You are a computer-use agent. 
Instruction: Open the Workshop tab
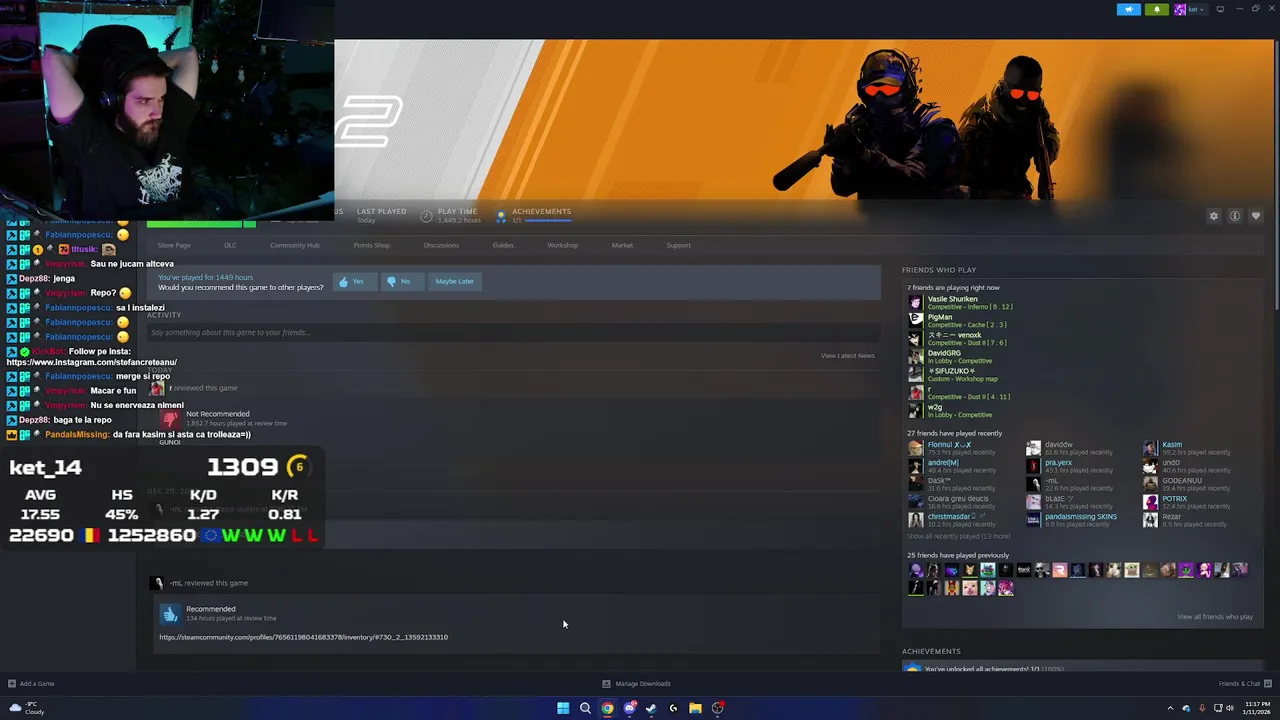(x=562, y=245)
